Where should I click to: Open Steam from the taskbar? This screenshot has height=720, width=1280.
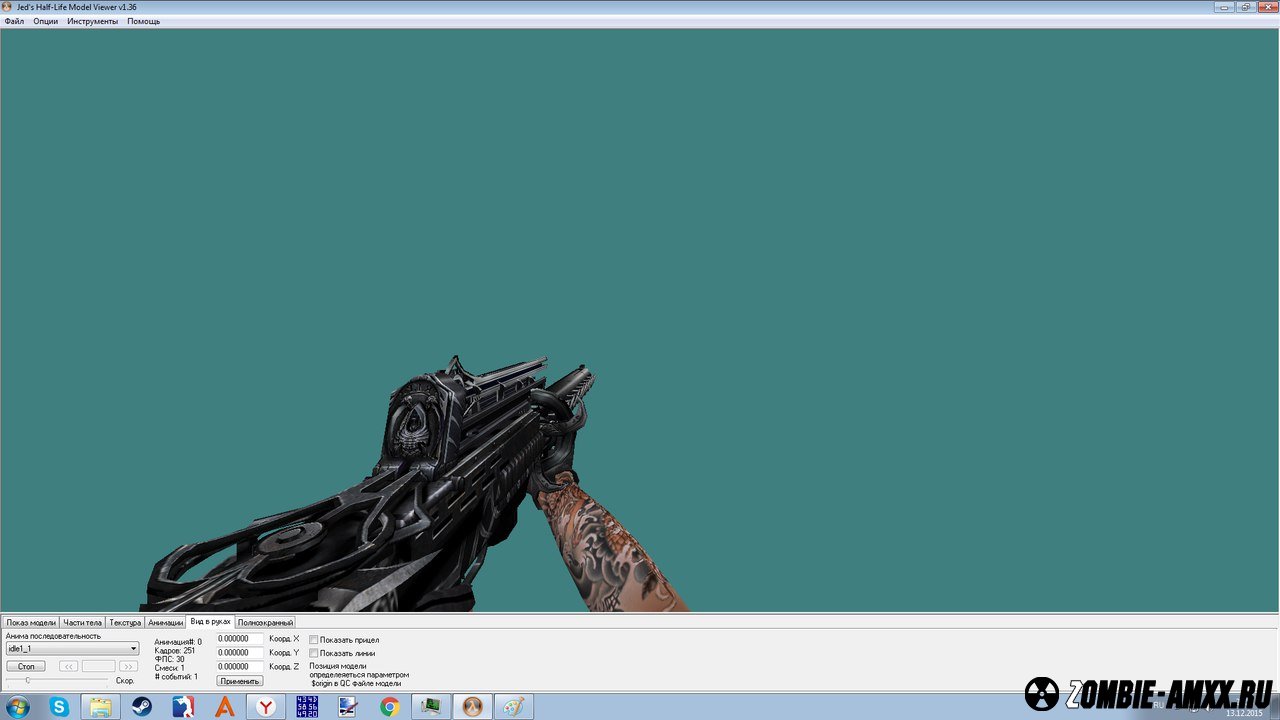point(142,707)
